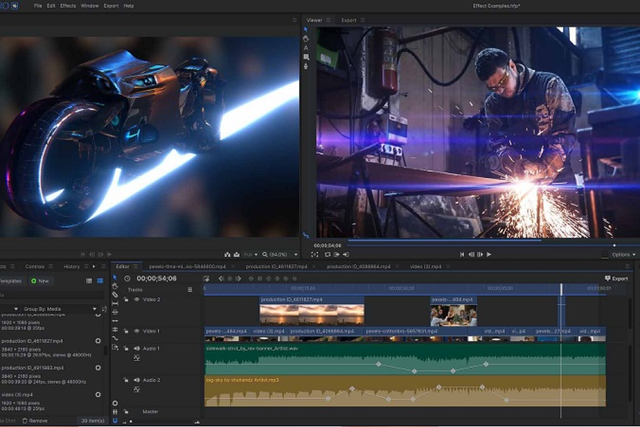Click the audio mixer icon near Master
This screenshot has height=427, width=640.
[x=115, y=412]
